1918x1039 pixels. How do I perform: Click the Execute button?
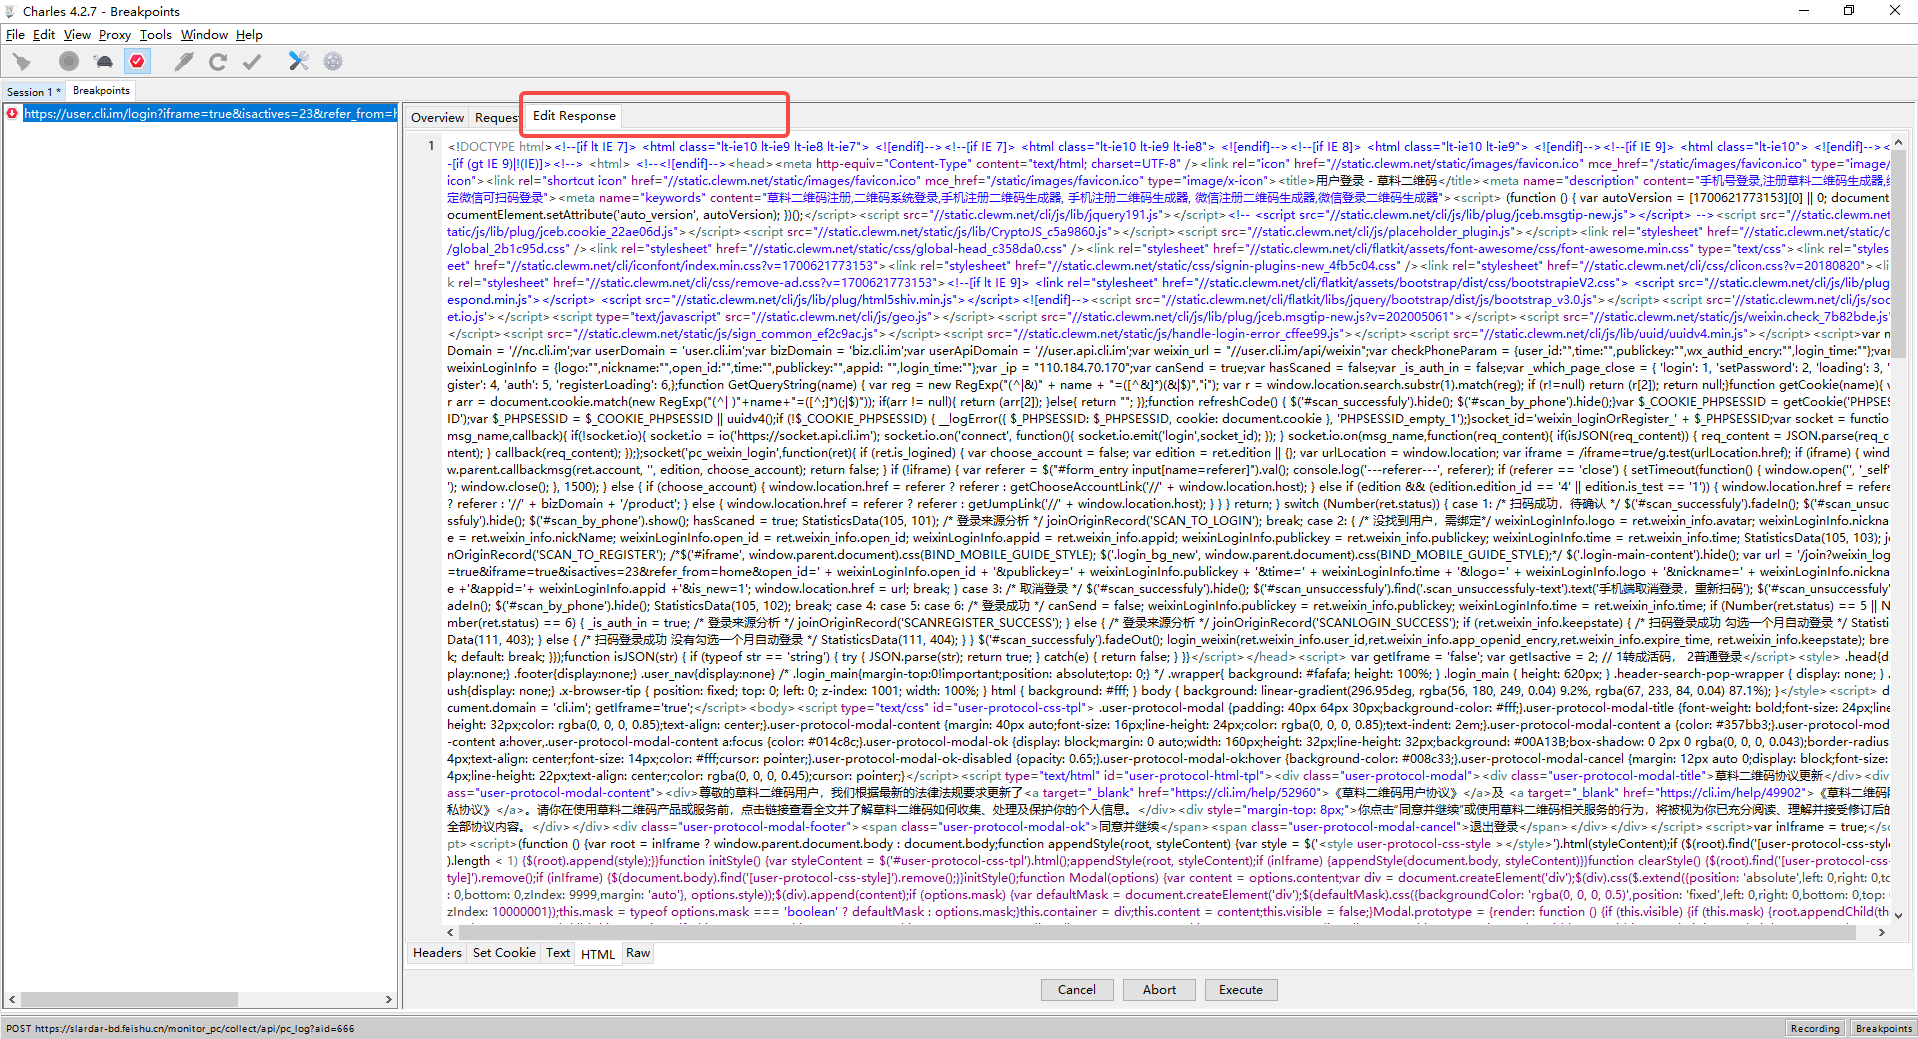coord(1241,990)
